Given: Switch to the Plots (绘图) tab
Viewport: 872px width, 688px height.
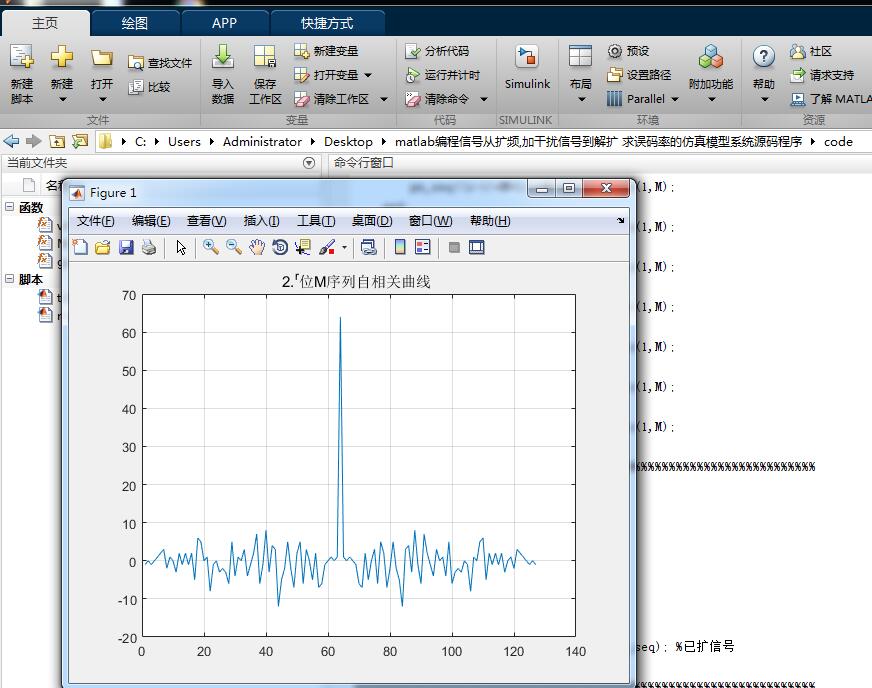Looking at the screenshot, I should pos(135,23).
